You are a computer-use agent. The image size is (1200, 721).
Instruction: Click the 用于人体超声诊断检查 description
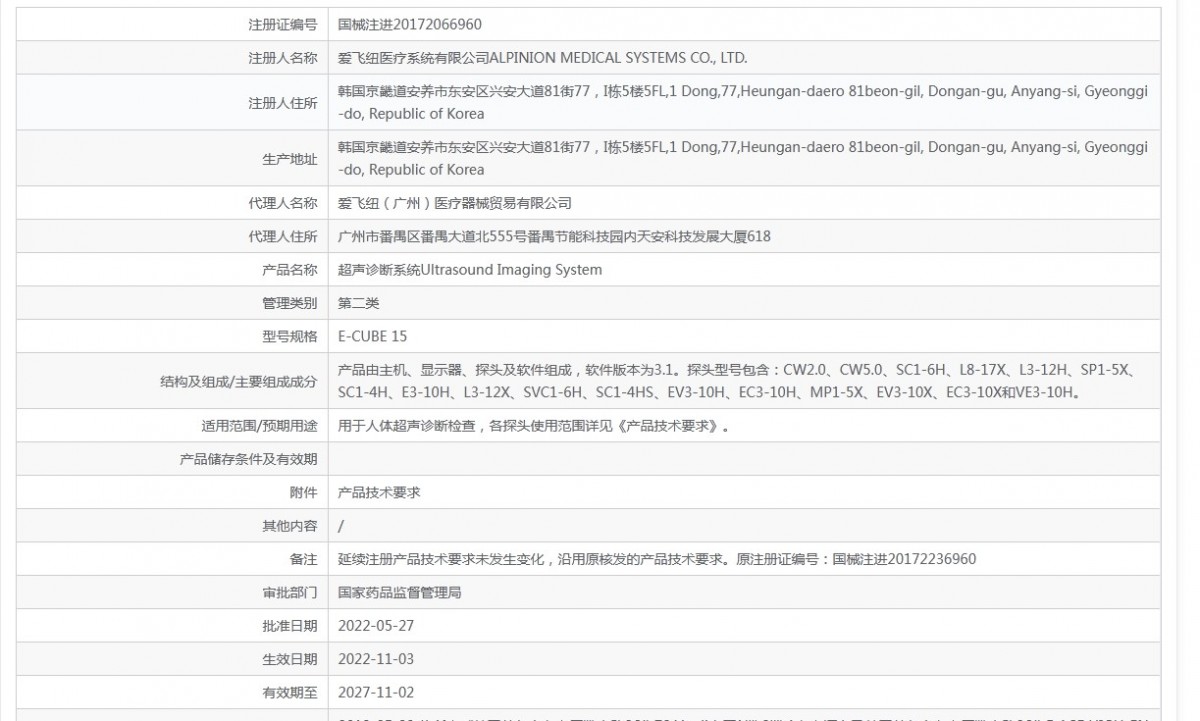tap(534, 426)
